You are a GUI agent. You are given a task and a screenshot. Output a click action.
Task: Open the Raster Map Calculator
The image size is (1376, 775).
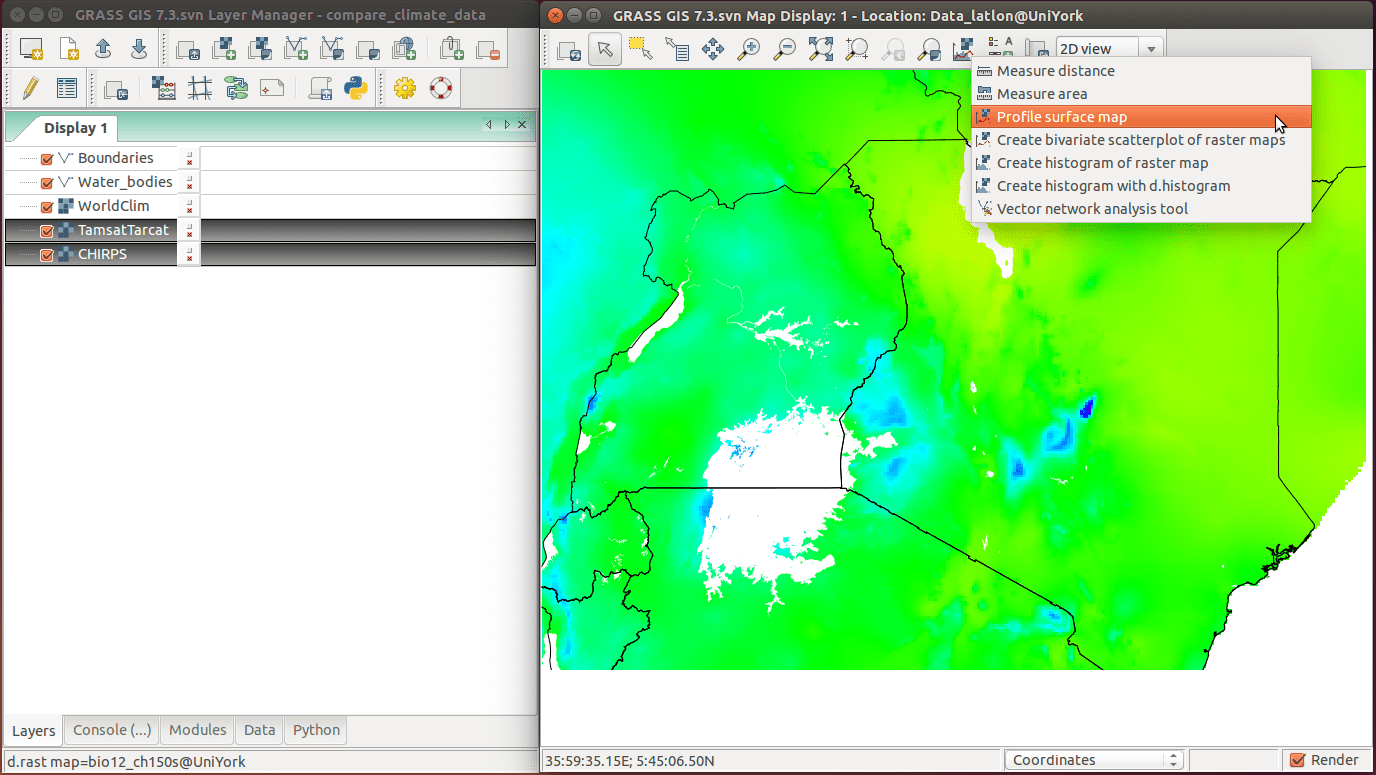164,88
